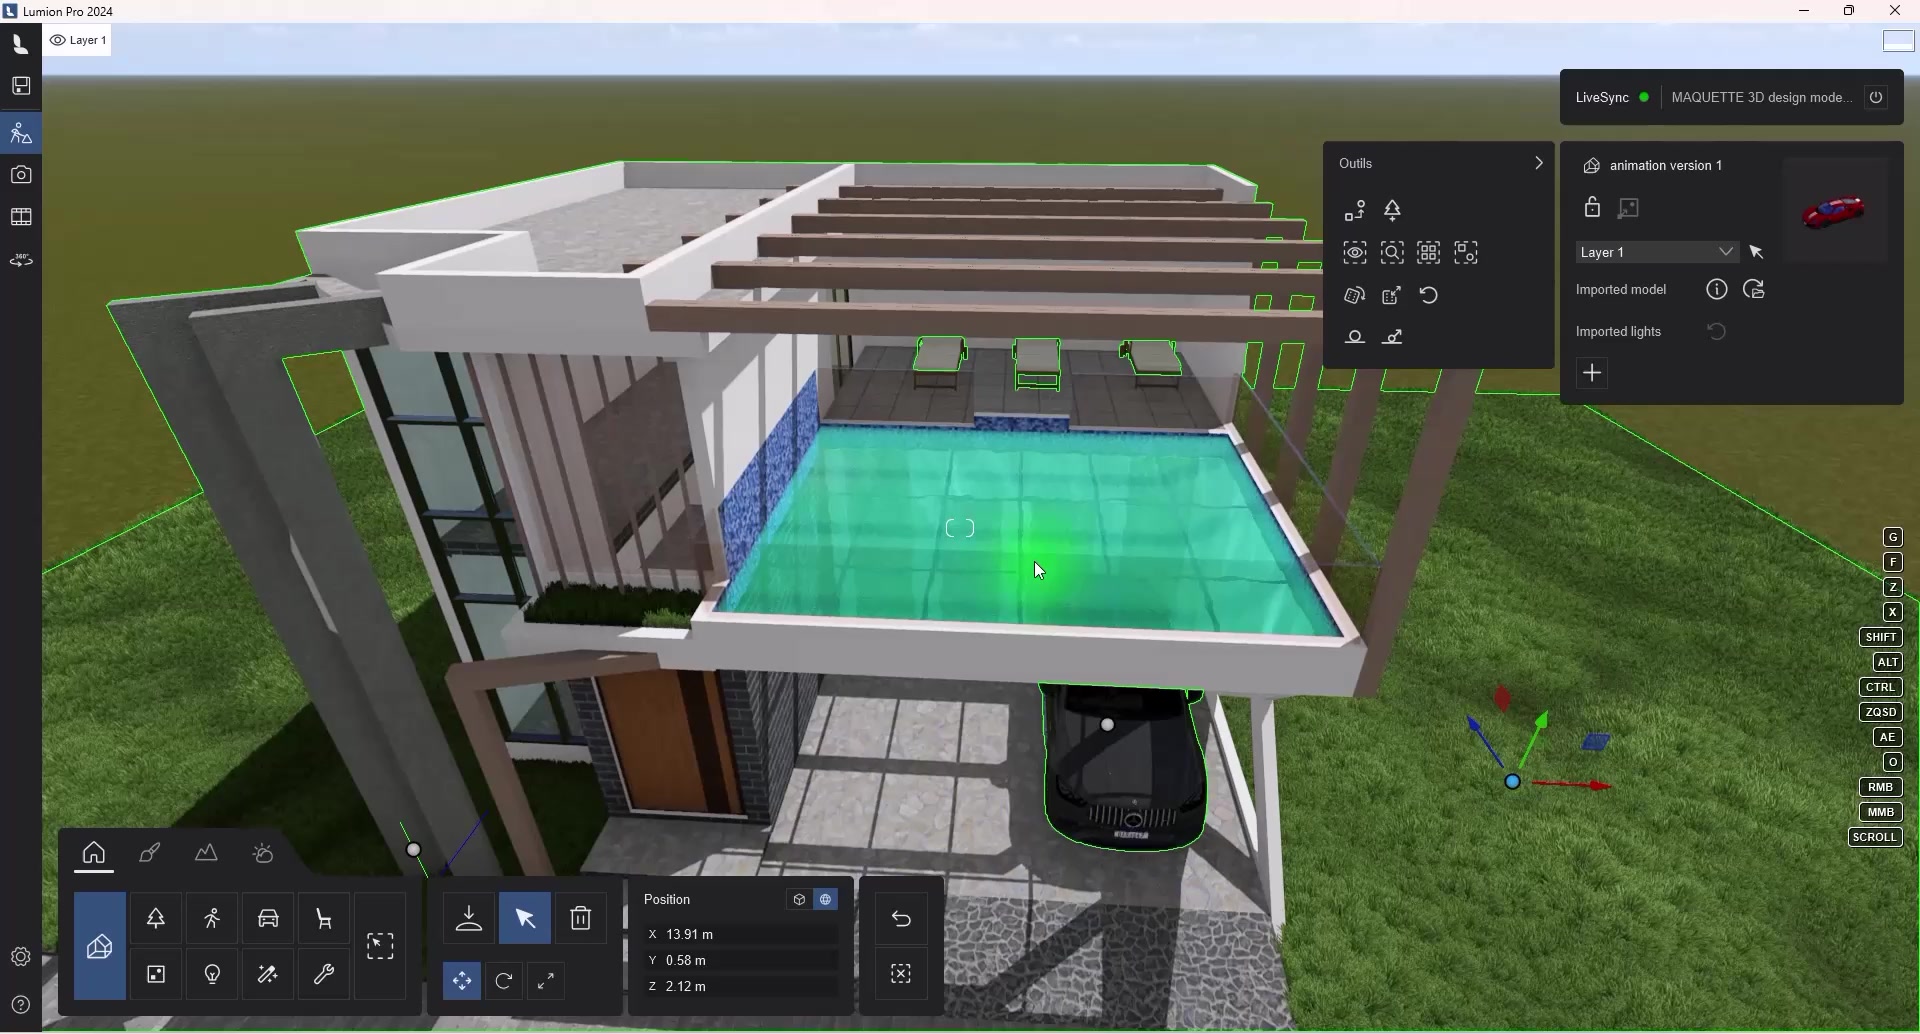1920x1034 pixels.
Task: Toggle local coordinate cube button
Action: [x=799, y=900]
